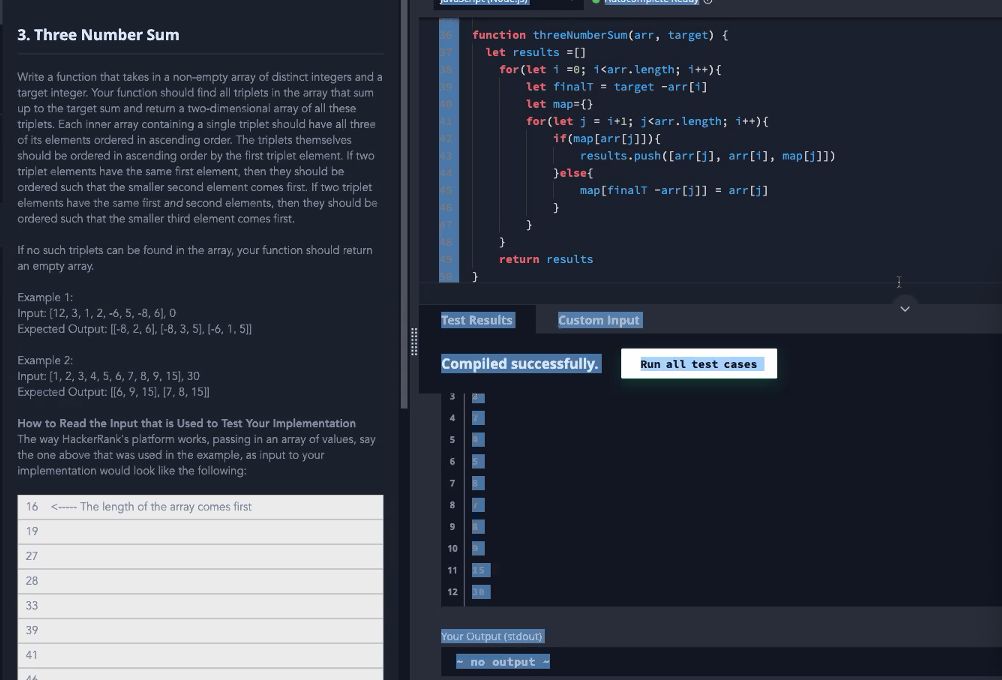Click the inner for loop with 'let j = i+1'

(647, 121)
